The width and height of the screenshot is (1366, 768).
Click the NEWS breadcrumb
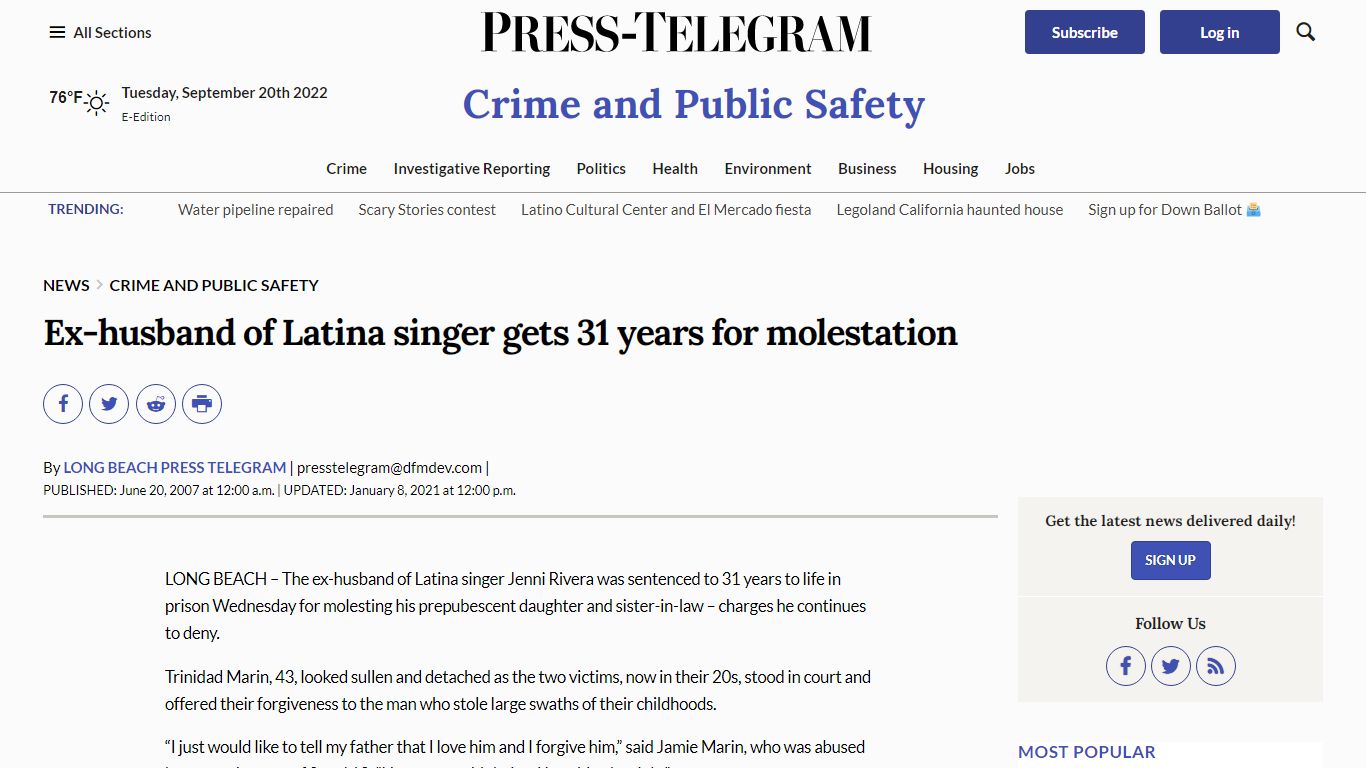point(66,285)
